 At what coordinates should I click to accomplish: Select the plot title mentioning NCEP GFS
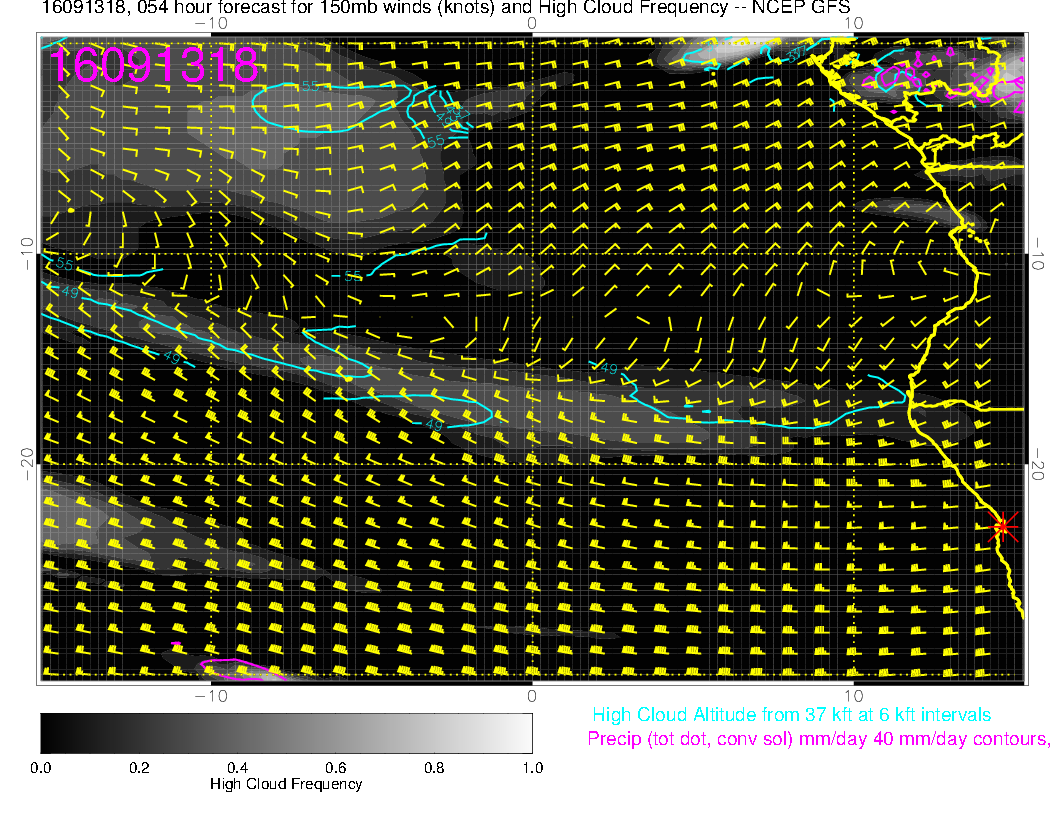pyautogui.click(x=446, y=7)
